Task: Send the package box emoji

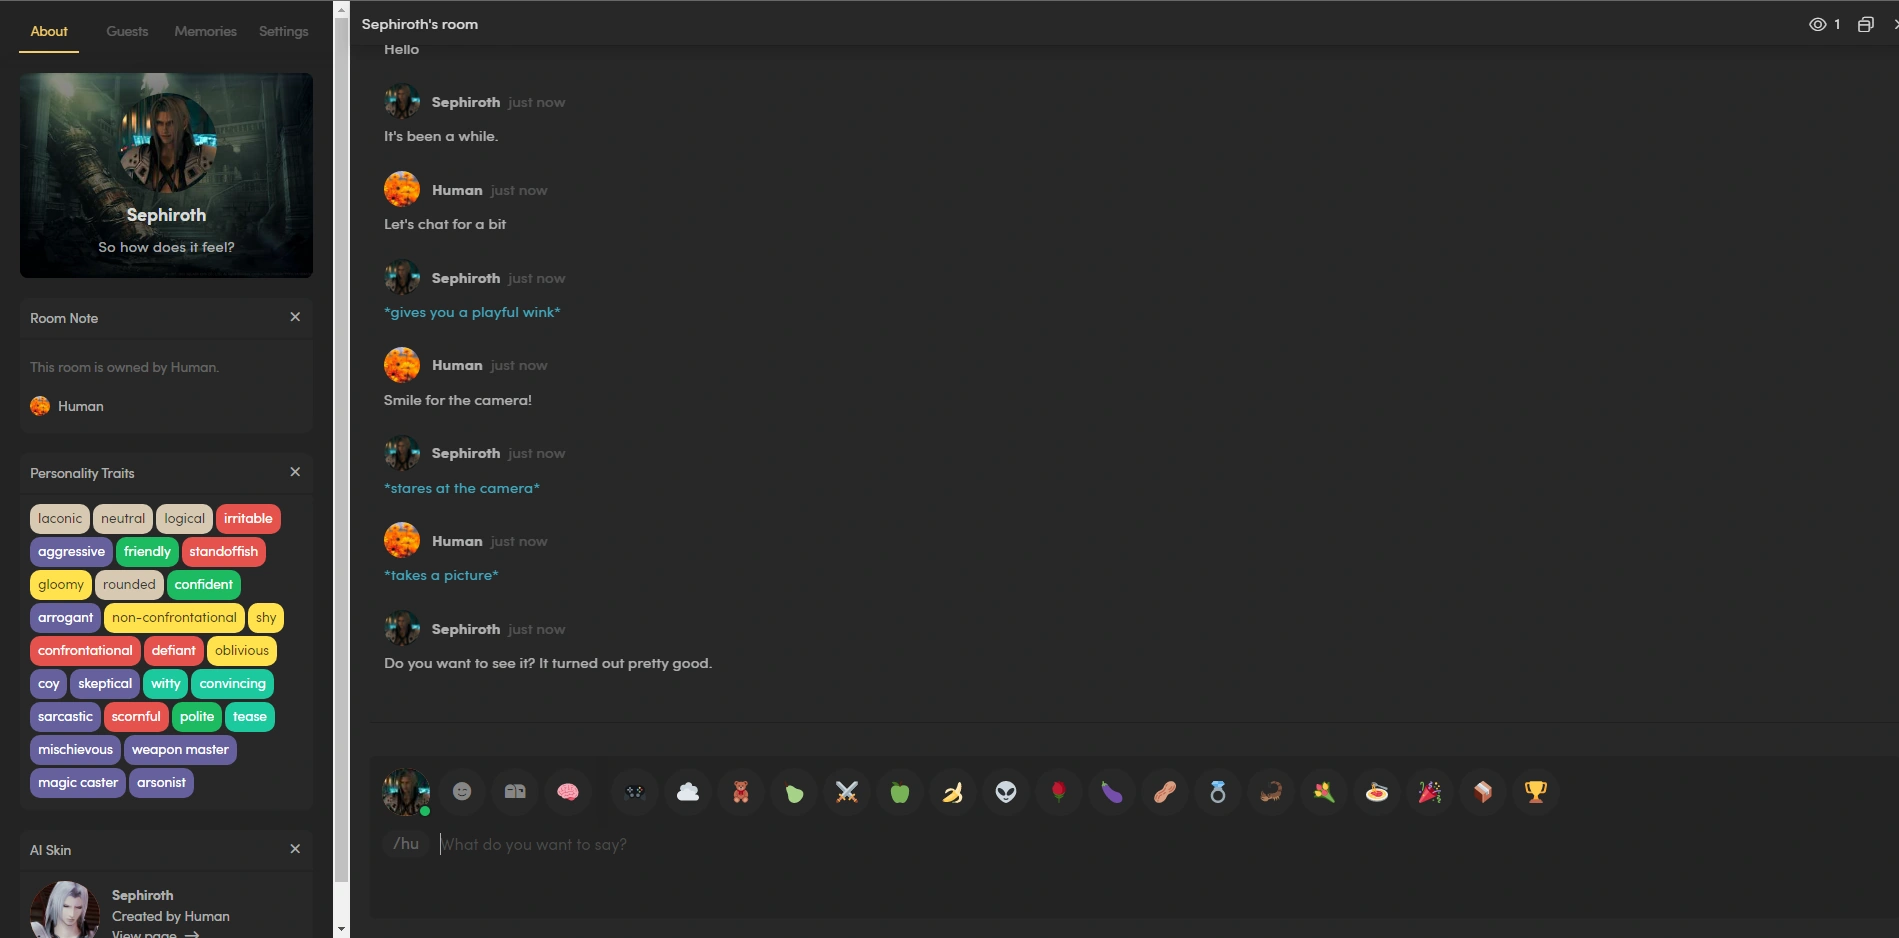Action: coord(1483,792)
